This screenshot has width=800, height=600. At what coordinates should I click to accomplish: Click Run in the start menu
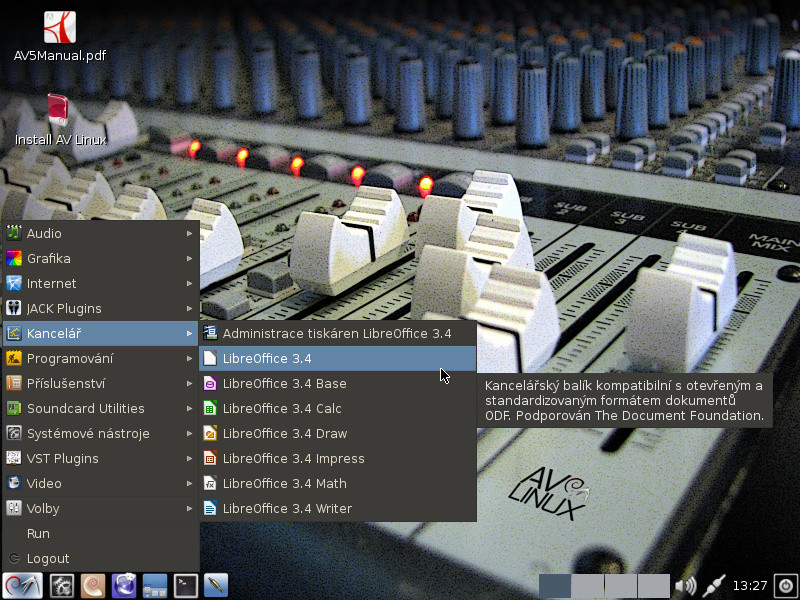point(38,533)
